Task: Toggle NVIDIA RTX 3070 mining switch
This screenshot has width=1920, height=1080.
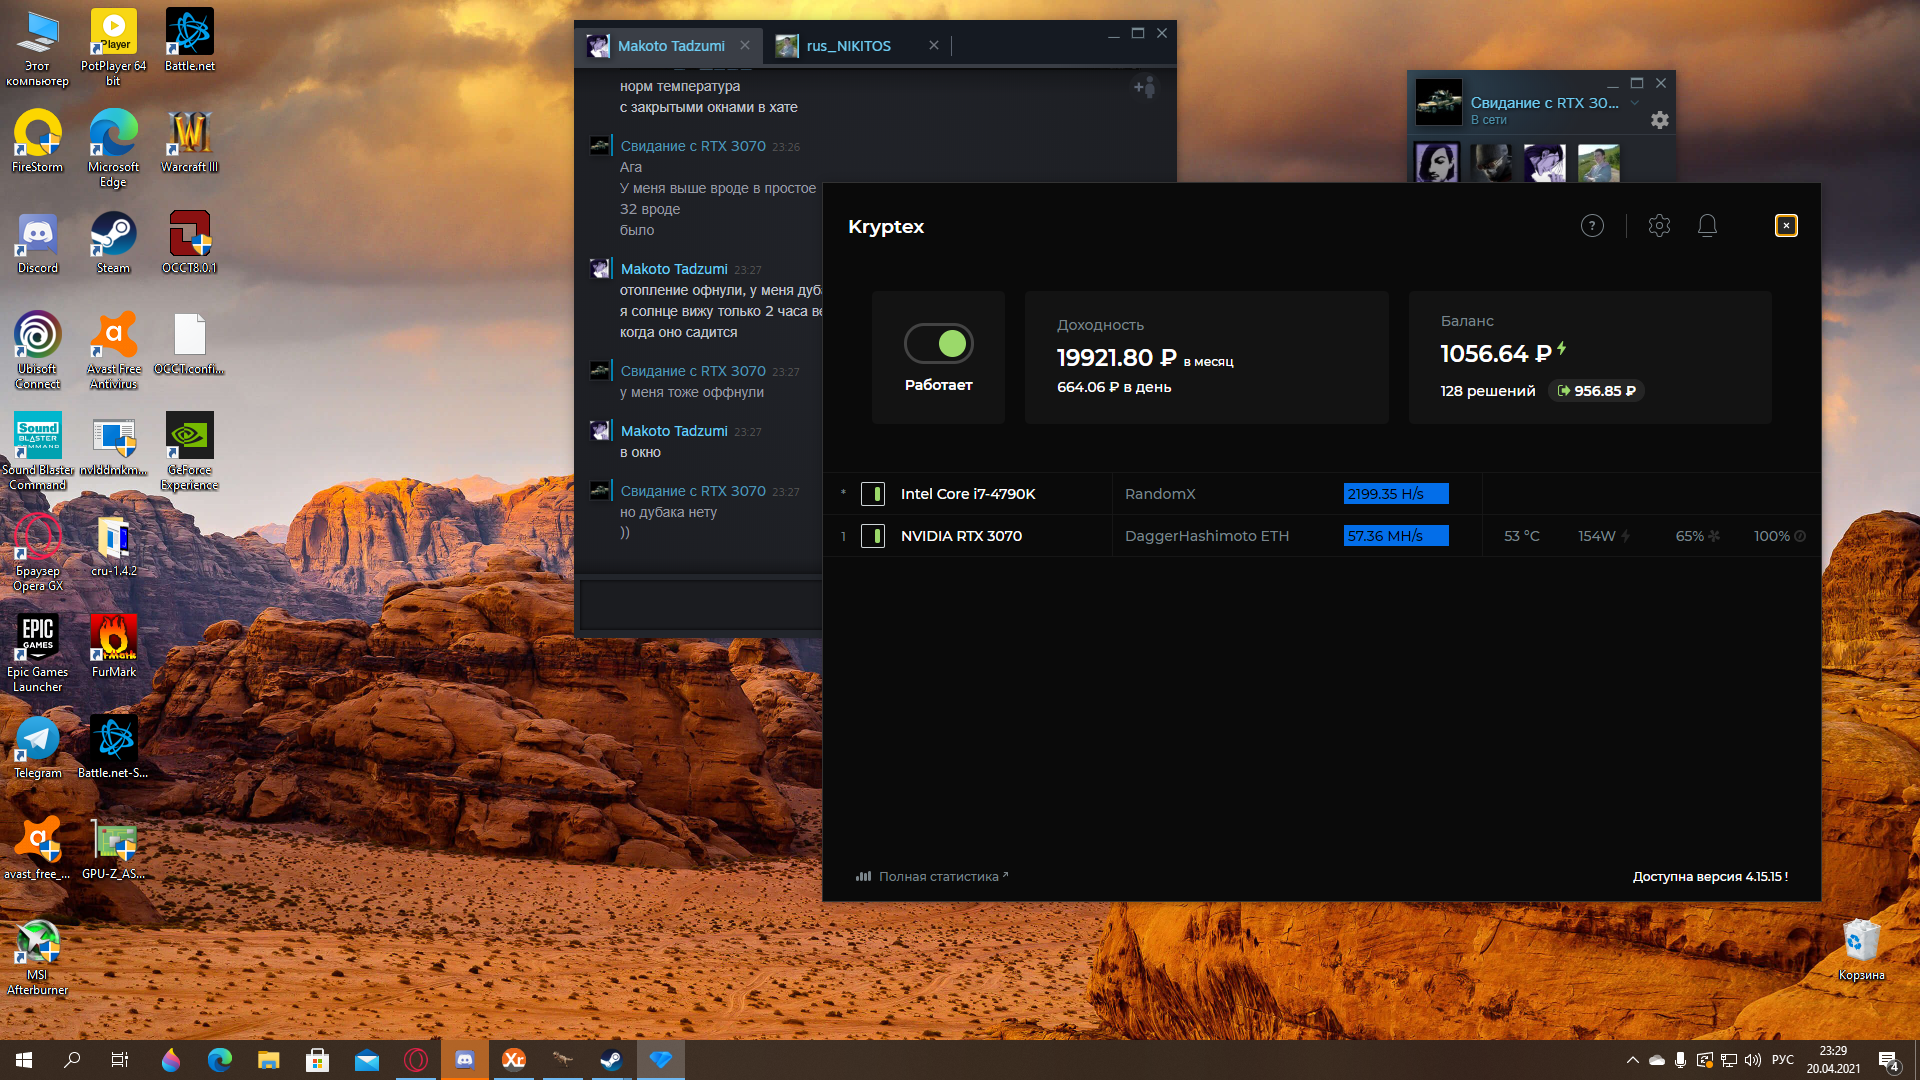Action: coord(873,536)
